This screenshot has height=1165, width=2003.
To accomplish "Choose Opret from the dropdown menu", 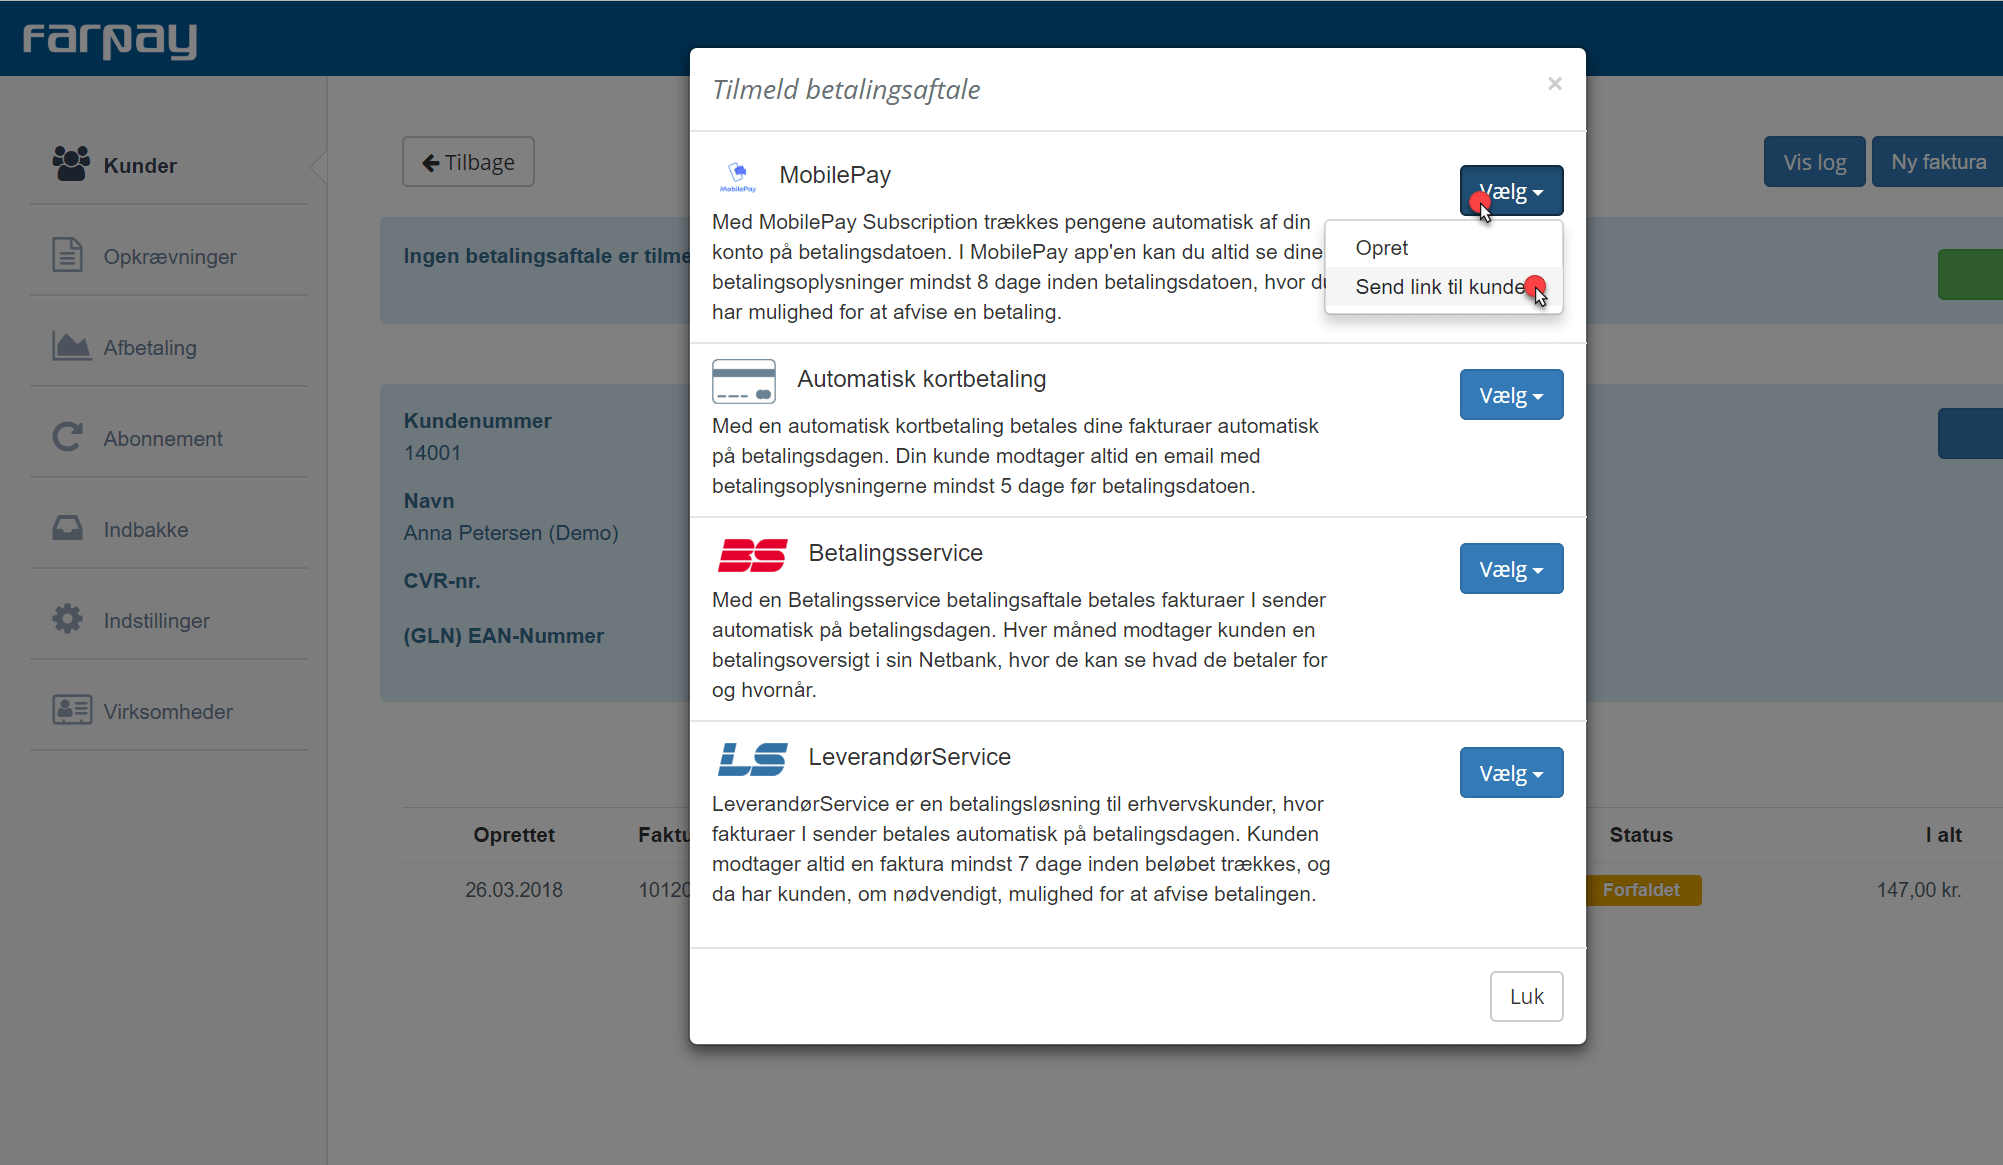I will coord(1381,248).
